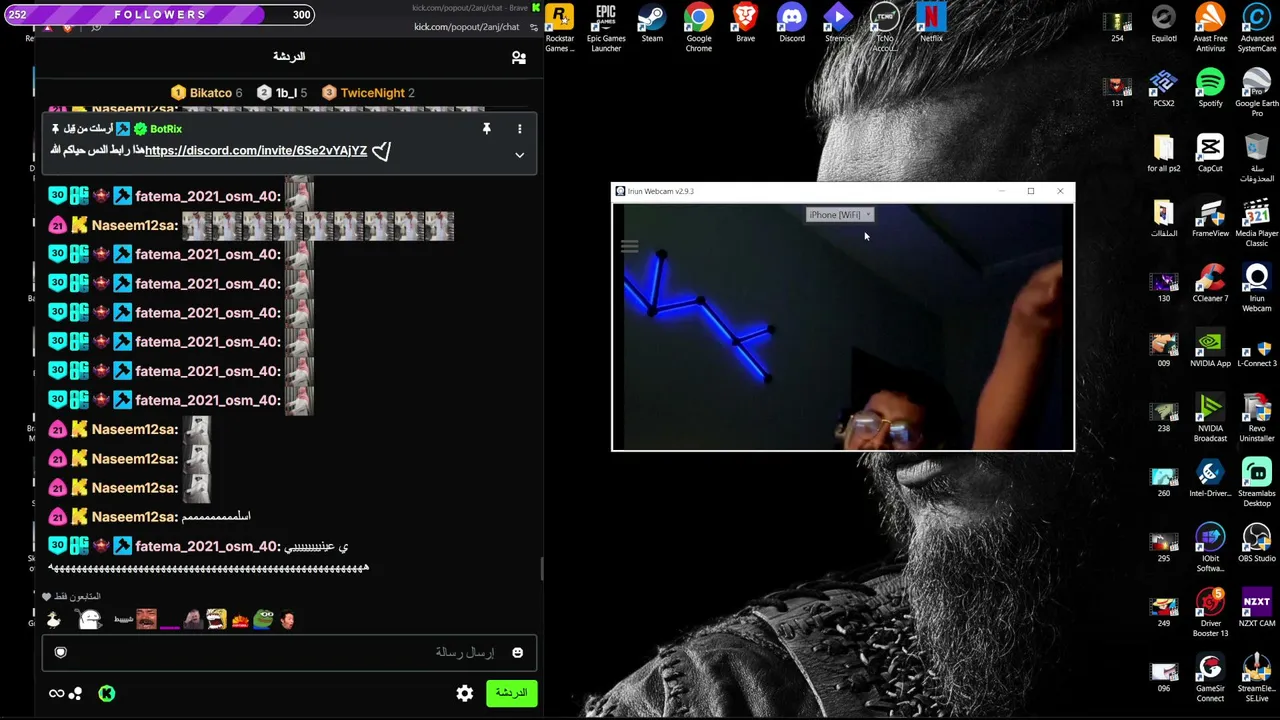Viewport: 1280px width, 720px height.
Task: Select the PCSX2 desktop icon
Action: point(1163,89)
